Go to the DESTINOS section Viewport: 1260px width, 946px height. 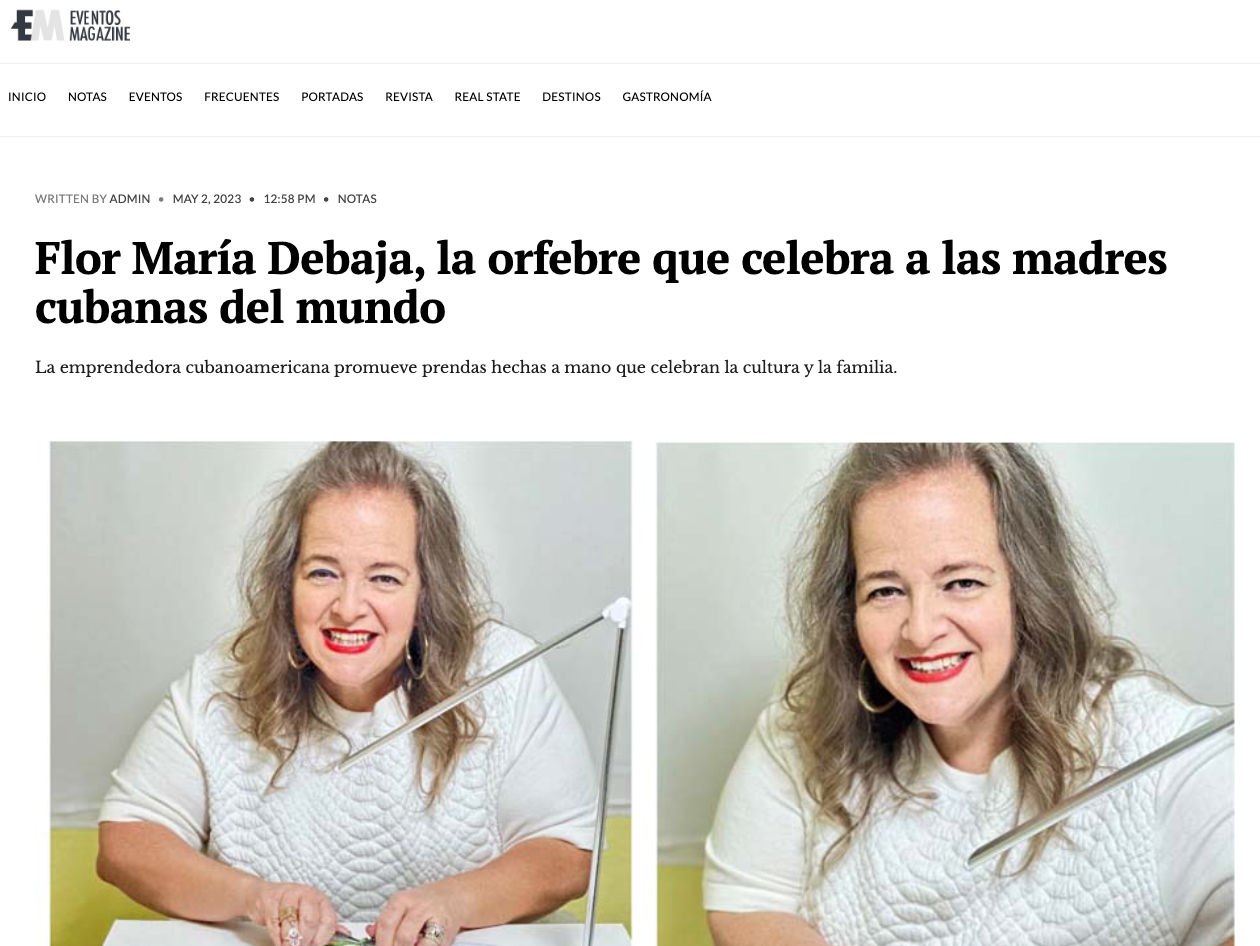pyautogui.click(x=571, y=97)
